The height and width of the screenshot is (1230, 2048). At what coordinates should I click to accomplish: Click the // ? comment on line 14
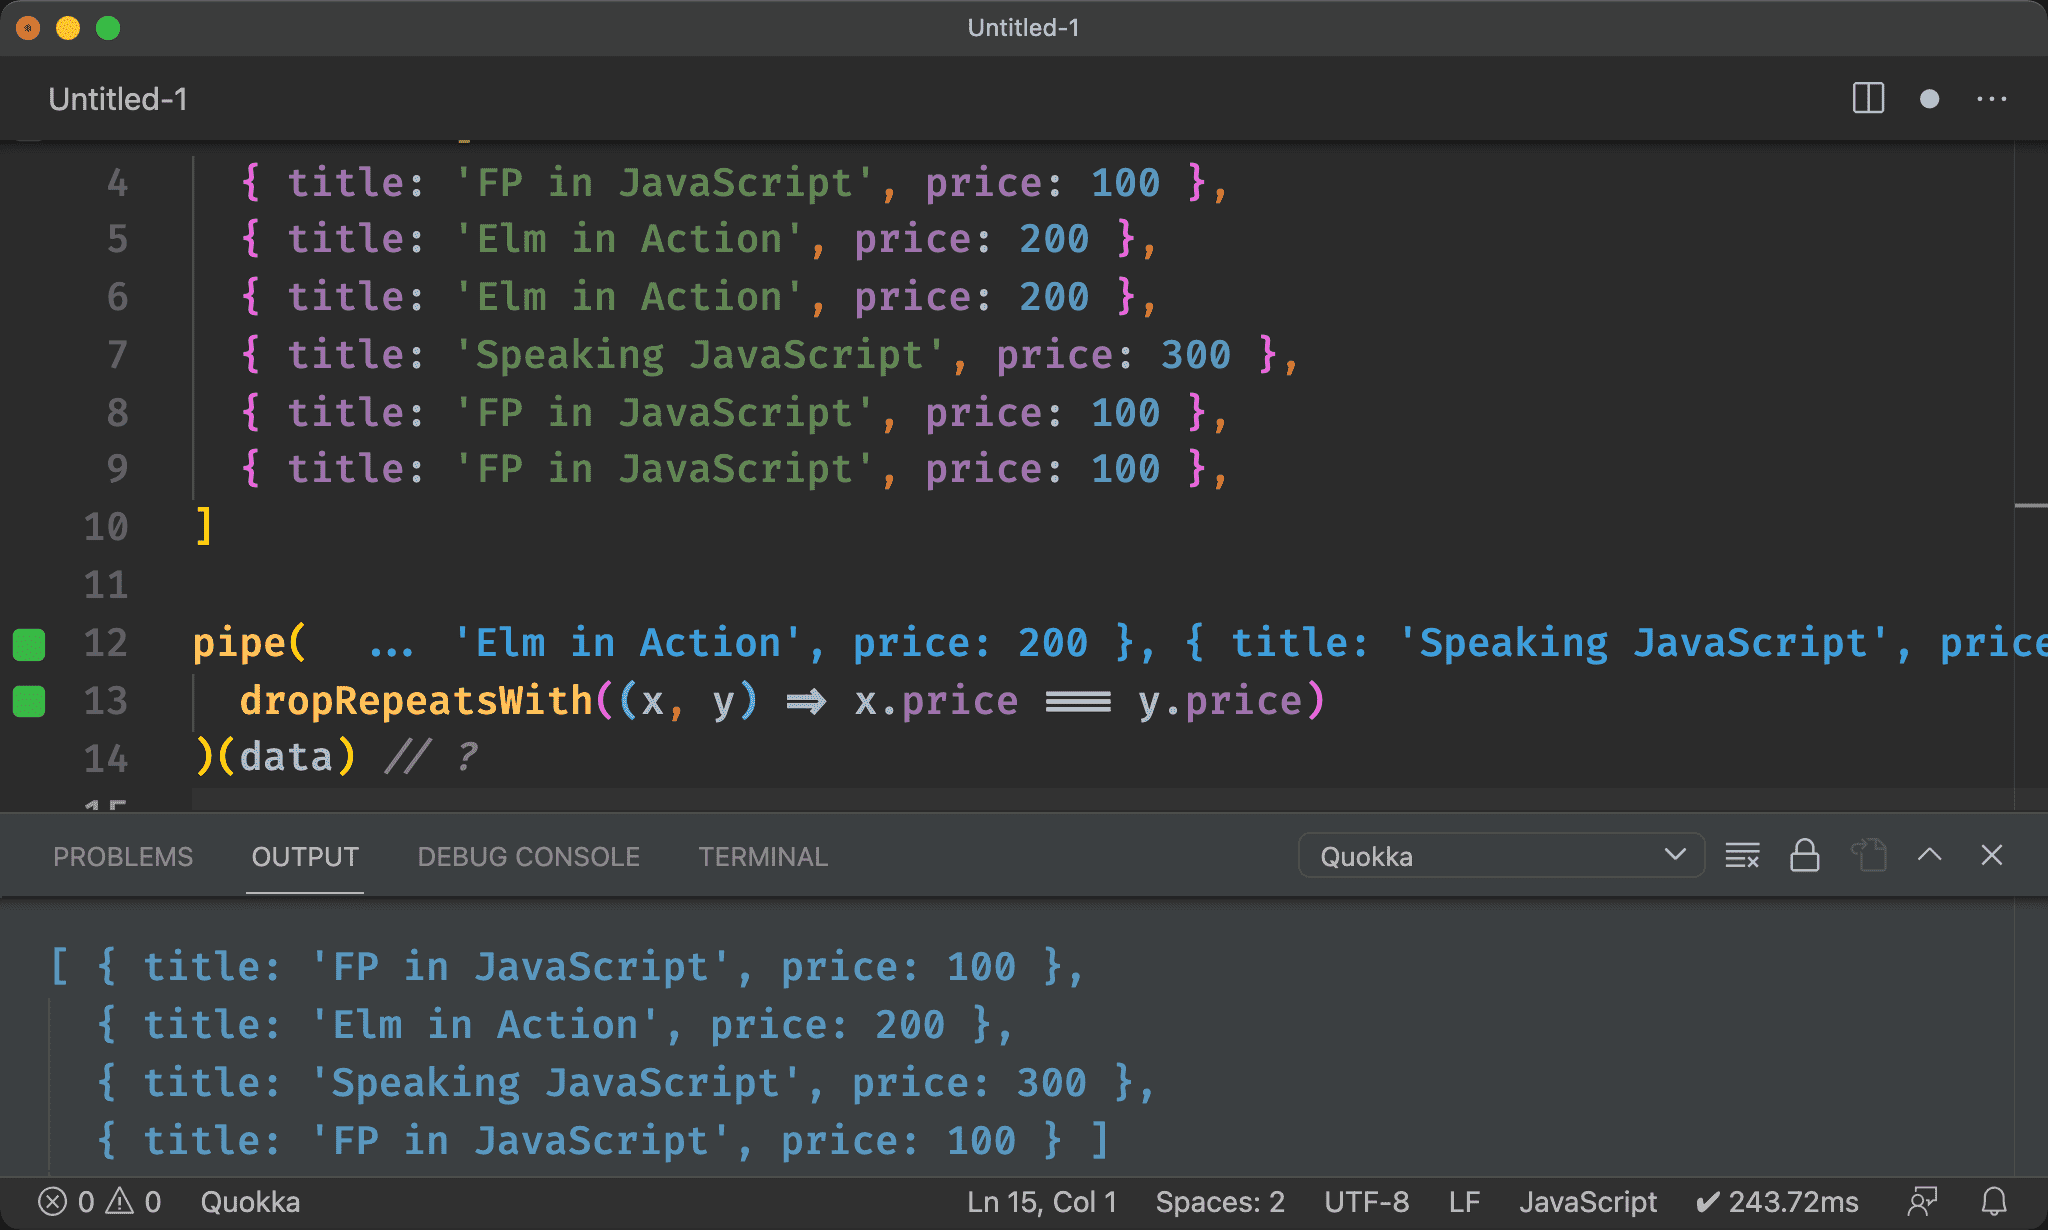(x=431, y=757)
